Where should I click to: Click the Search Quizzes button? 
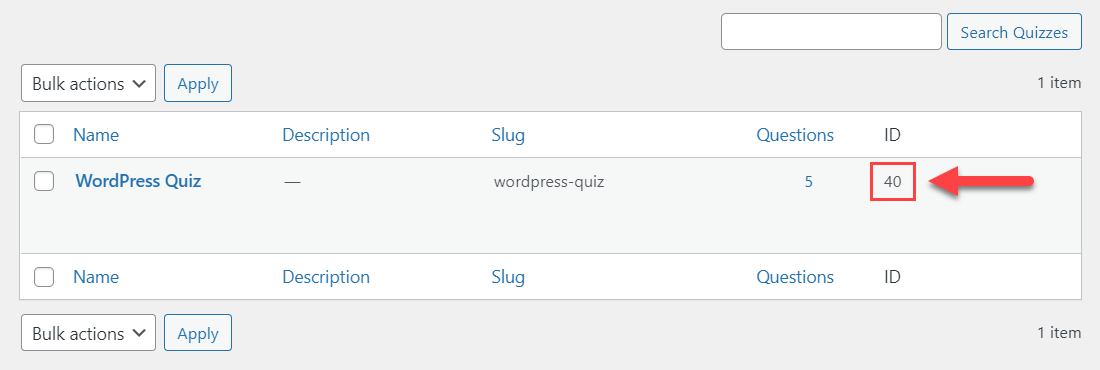1014,32
